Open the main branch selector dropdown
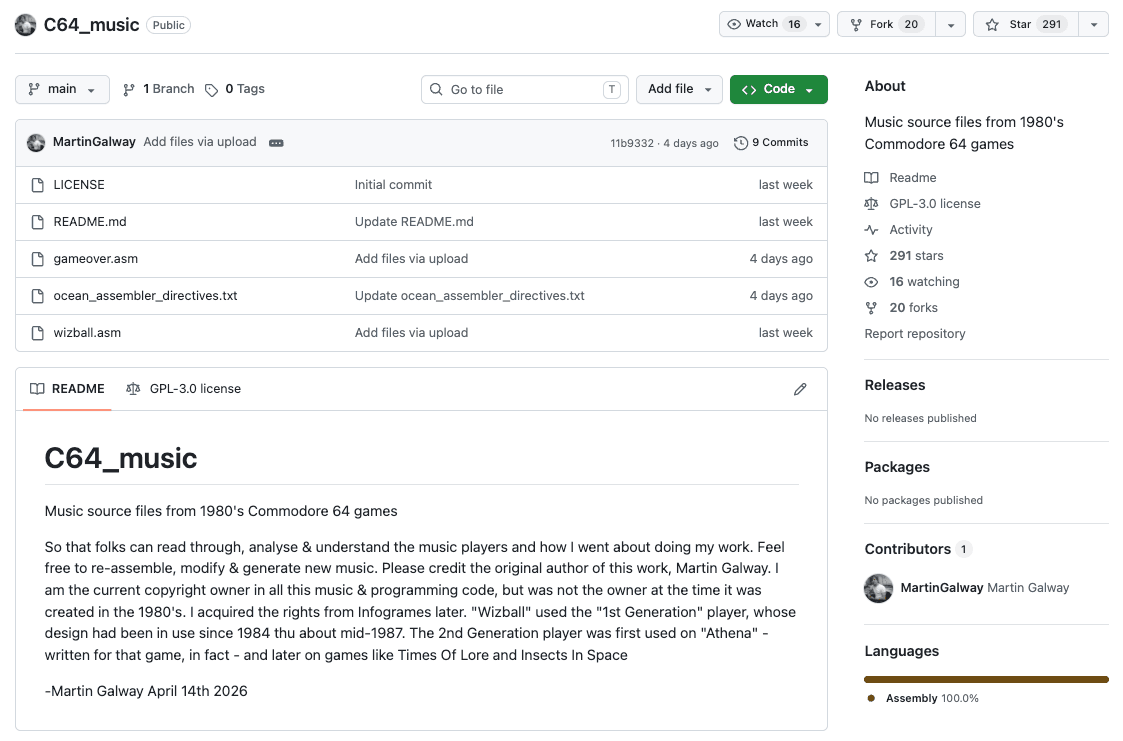 (x=62, y=89)
